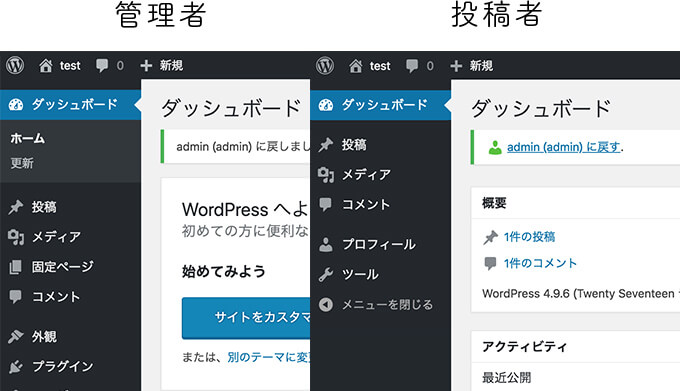Open コメント label in the contributor sidebar
This screenshot has height=391, width=680.
[366, 204]
